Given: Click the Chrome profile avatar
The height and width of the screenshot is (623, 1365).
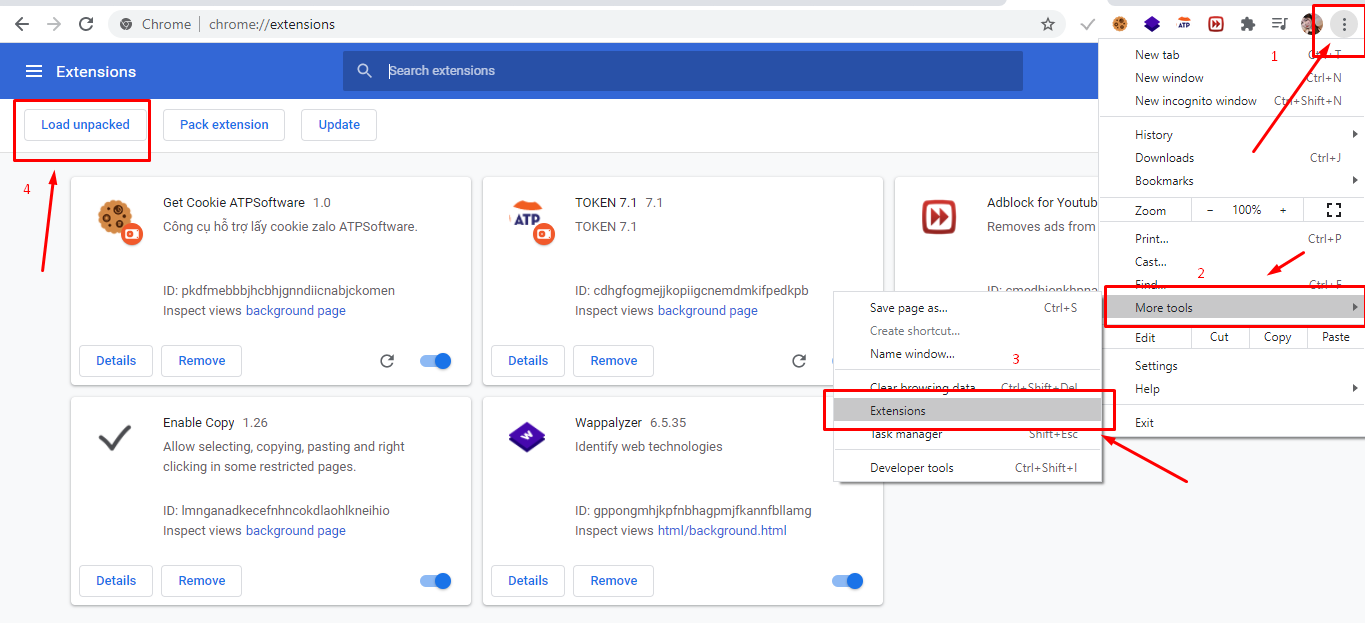Looking at the screenshot, I should coord(1311,23).
